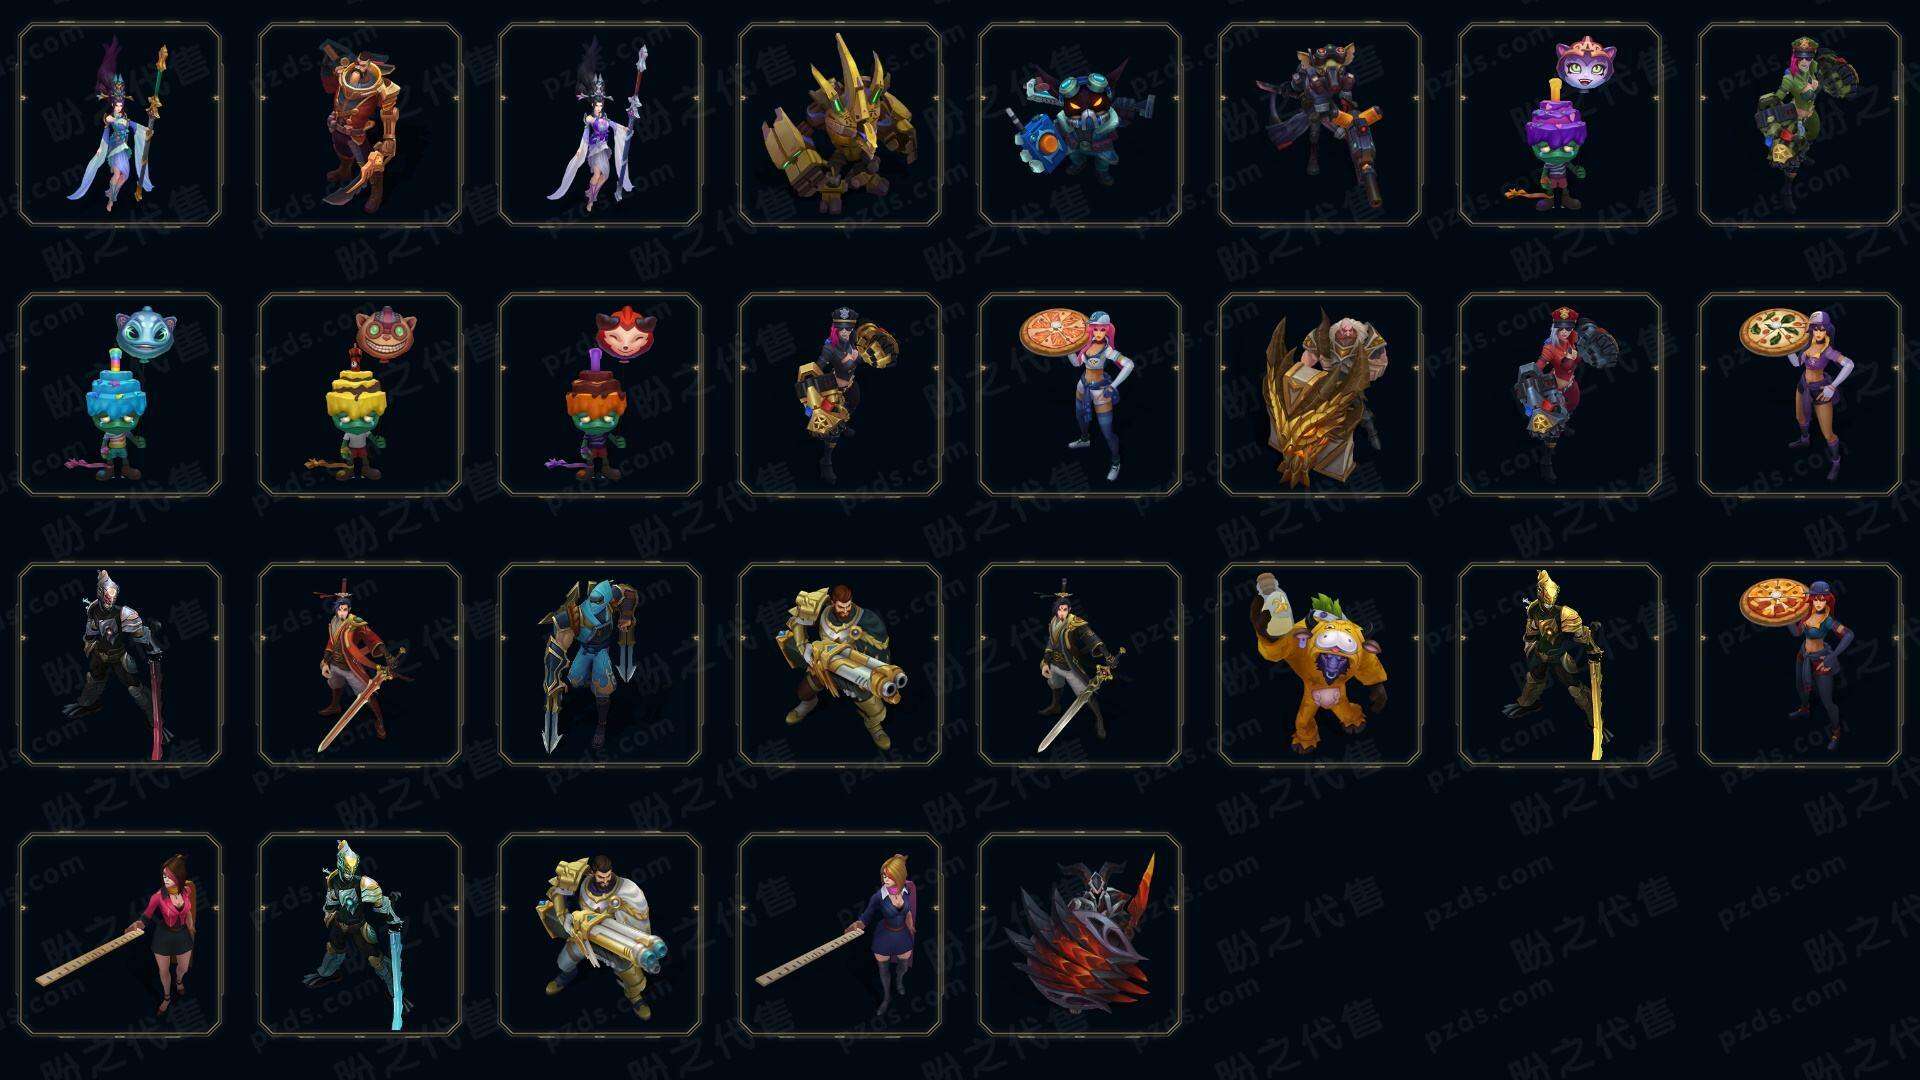Select the red-haired pizza delivery Sivir skin
1920x1080 pixels.
[1800, 665]
